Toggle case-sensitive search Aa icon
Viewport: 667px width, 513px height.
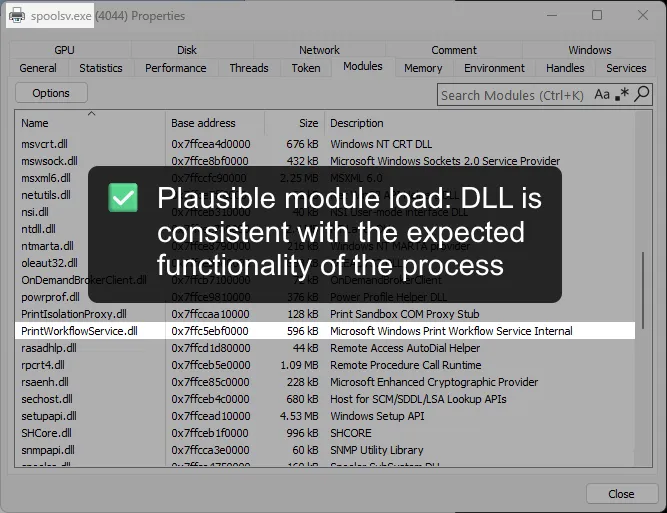pyautogui.click(x=602, y=94)
